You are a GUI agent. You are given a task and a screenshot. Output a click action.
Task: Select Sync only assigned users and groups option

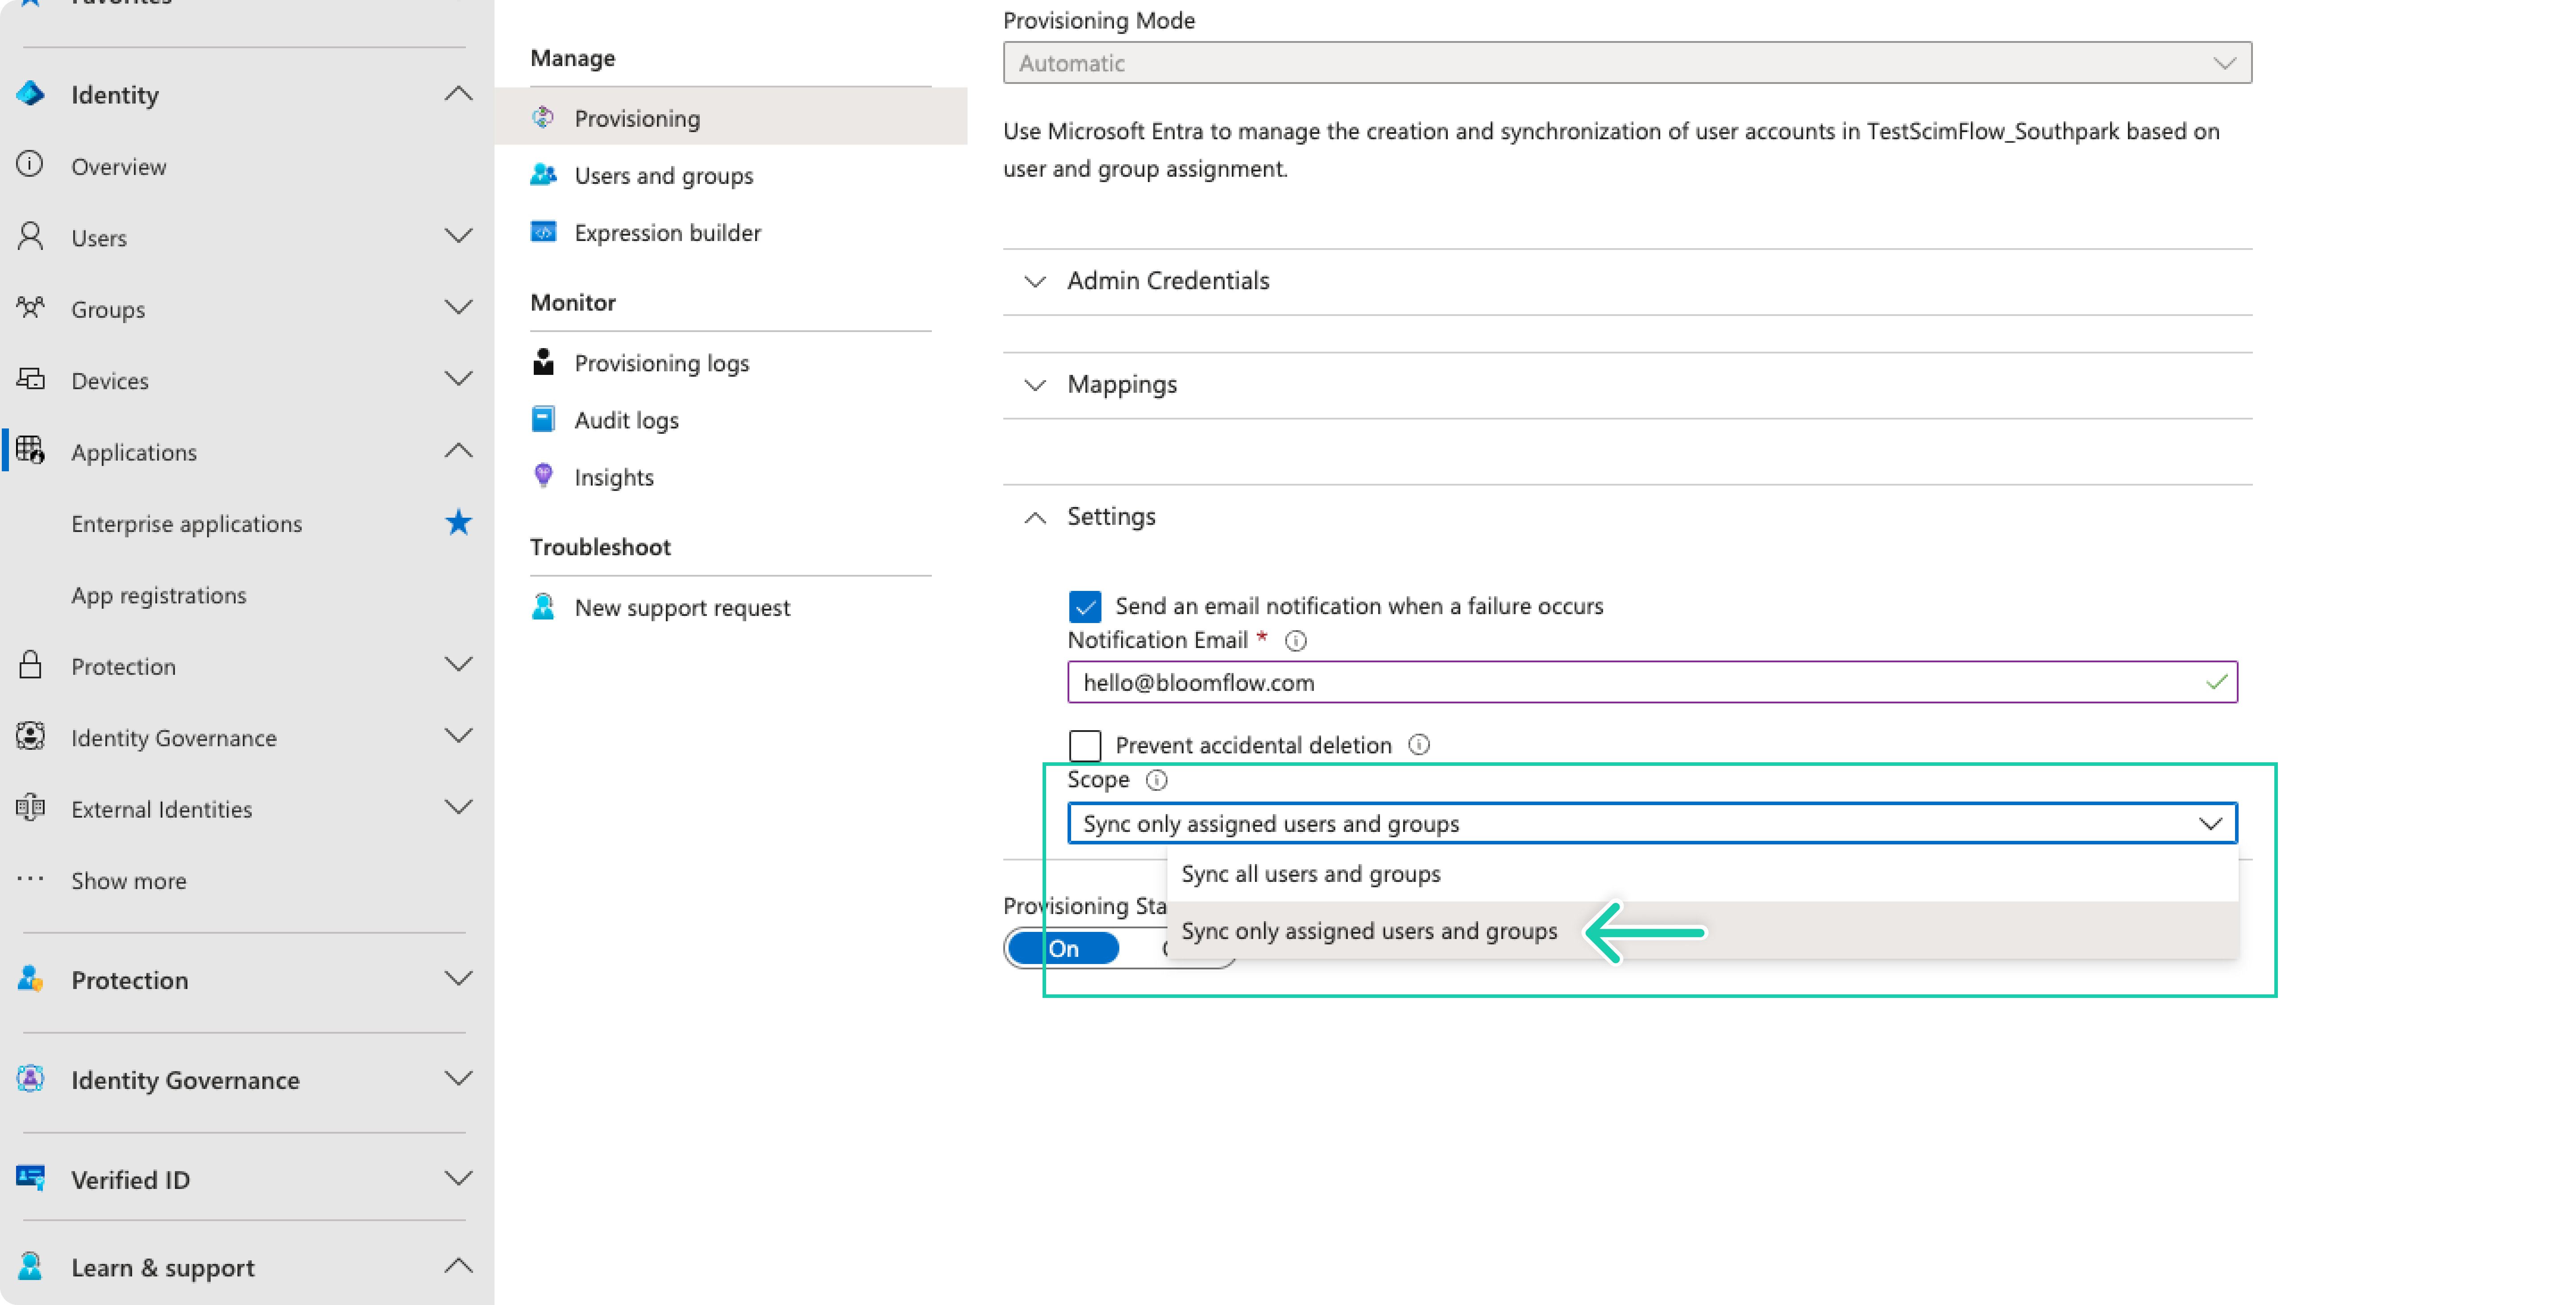tap(1702, 931)
